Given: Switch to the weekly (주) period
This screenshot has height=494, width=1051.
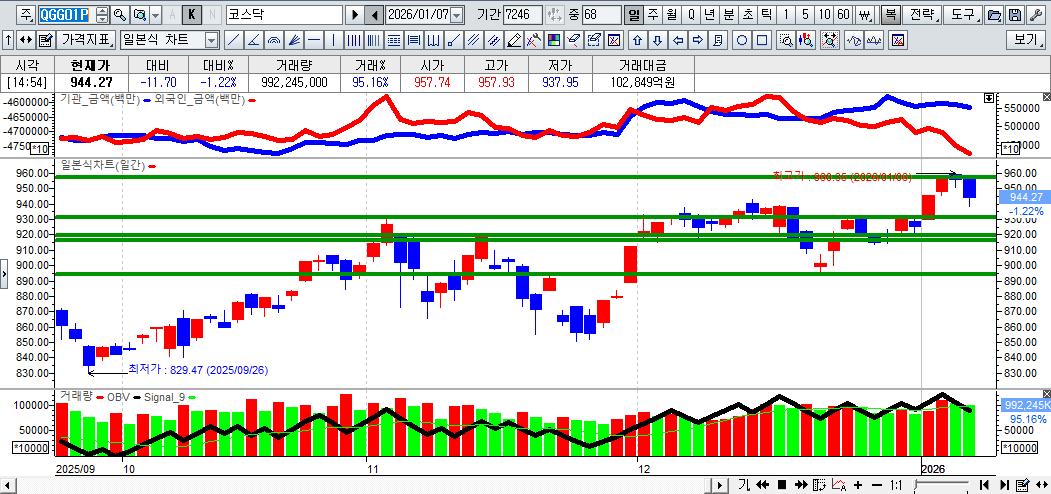Looking at the screenshot, I should (652, 15).
